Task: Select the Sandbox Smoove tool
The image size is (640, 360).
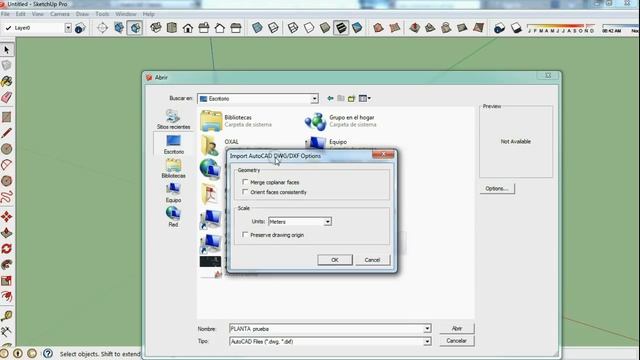Action: coord(414,28)
